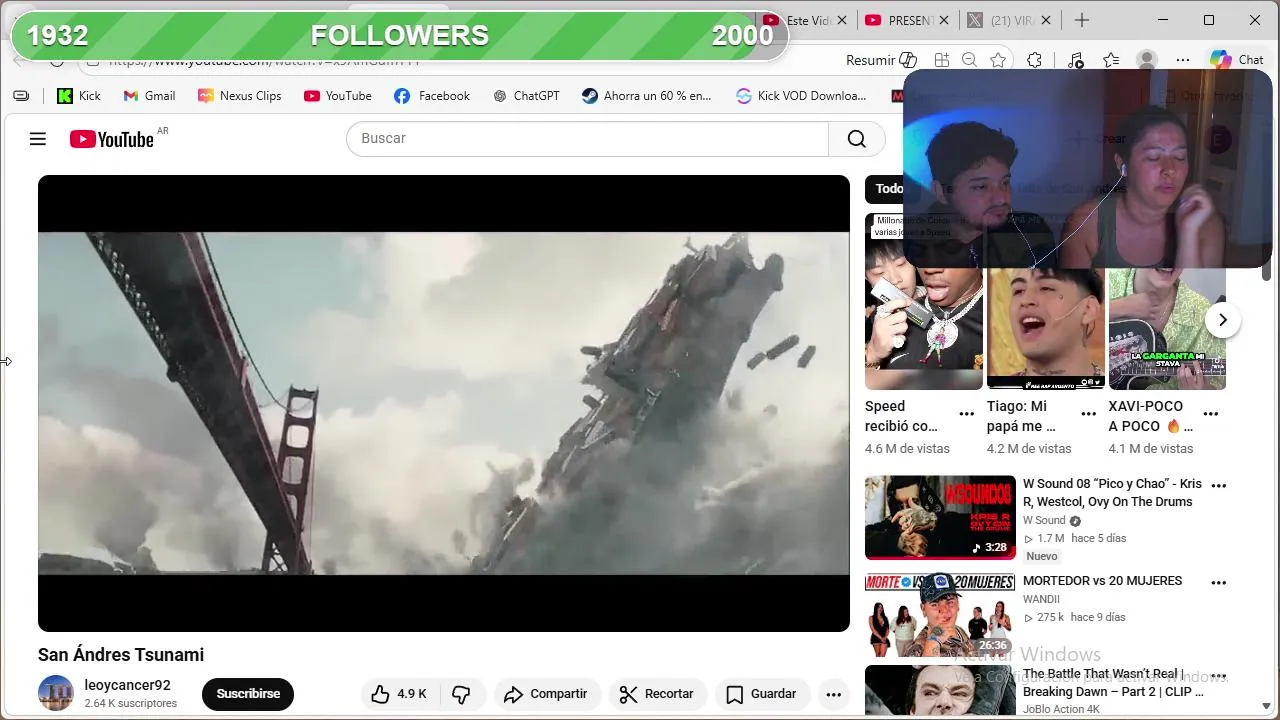Close the (21) VIR X tab
The image size is (1280, 720).
click(x=1047, y=20)
